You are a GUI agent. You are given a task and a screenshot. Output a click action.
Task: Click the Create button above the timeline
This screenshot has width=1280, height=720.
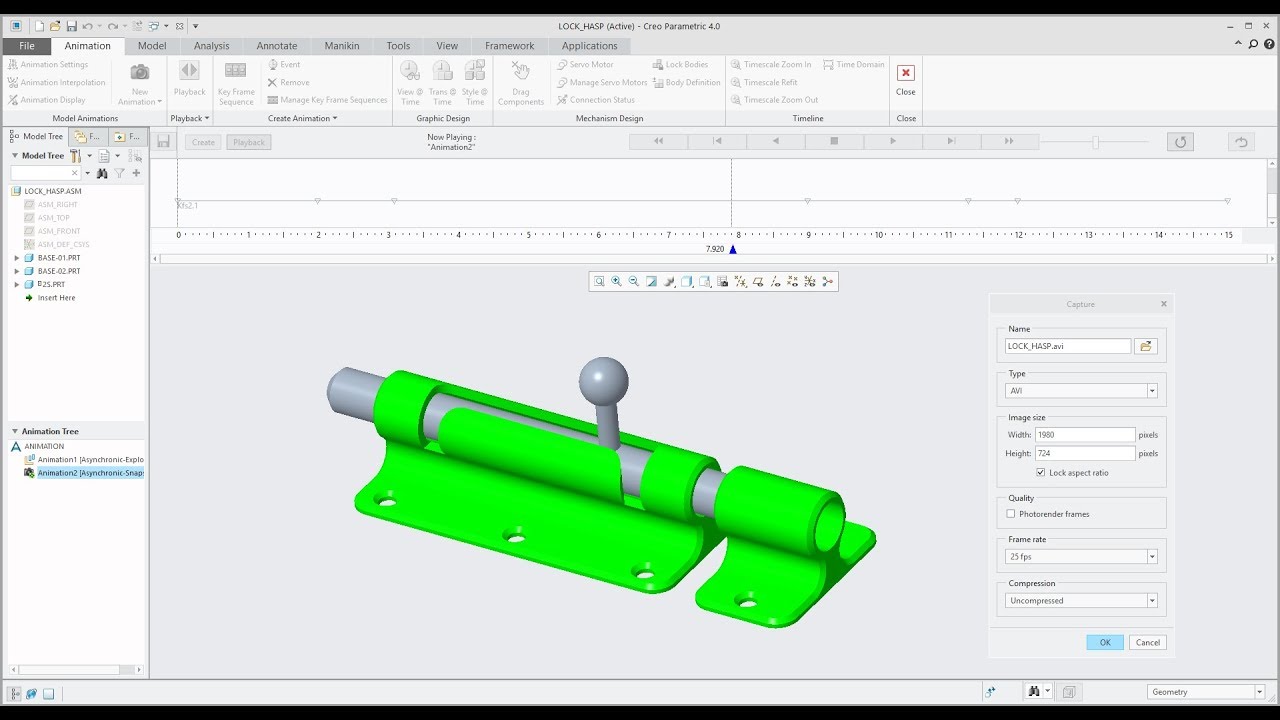click(203, 142)
